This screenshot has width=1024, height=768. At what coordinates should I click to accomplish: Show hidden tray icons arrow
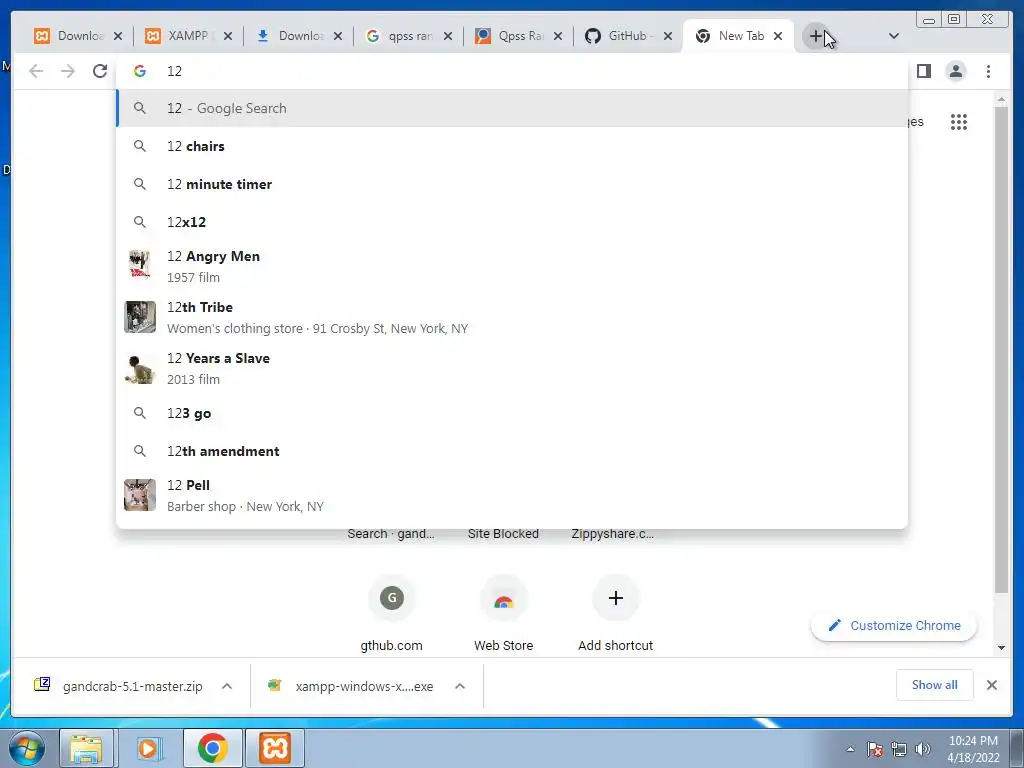(850, 749)
